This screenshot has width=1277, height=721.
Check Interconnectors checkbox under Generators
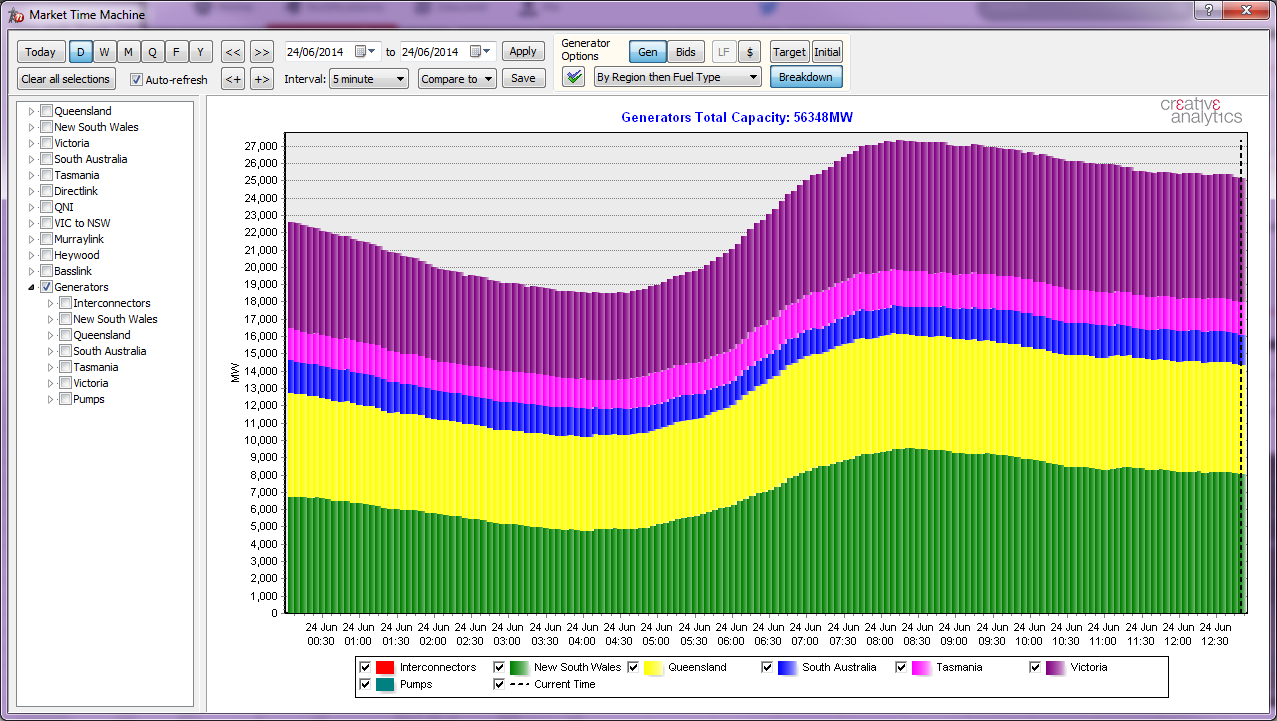tap(65, 303)
